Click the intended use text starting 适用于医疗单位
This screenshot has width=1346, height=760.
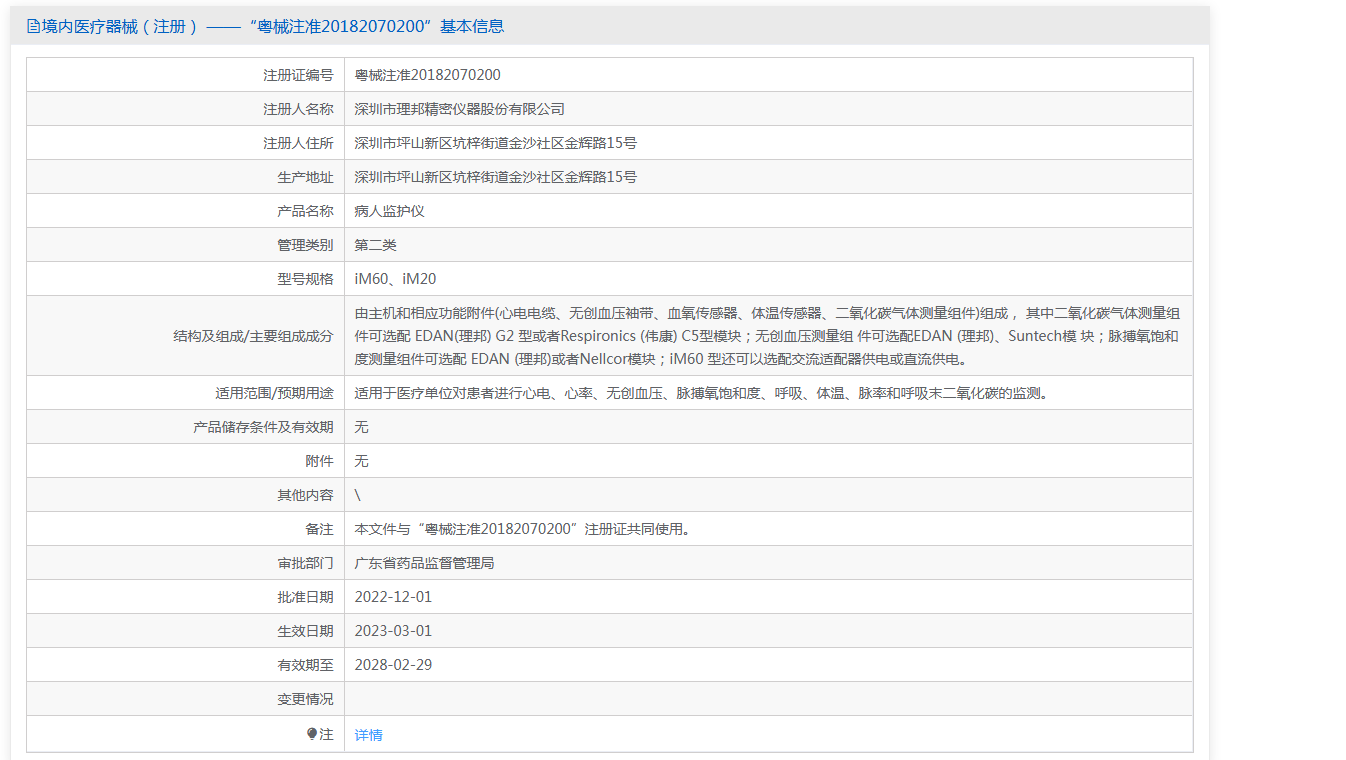(x=702, y=393)
